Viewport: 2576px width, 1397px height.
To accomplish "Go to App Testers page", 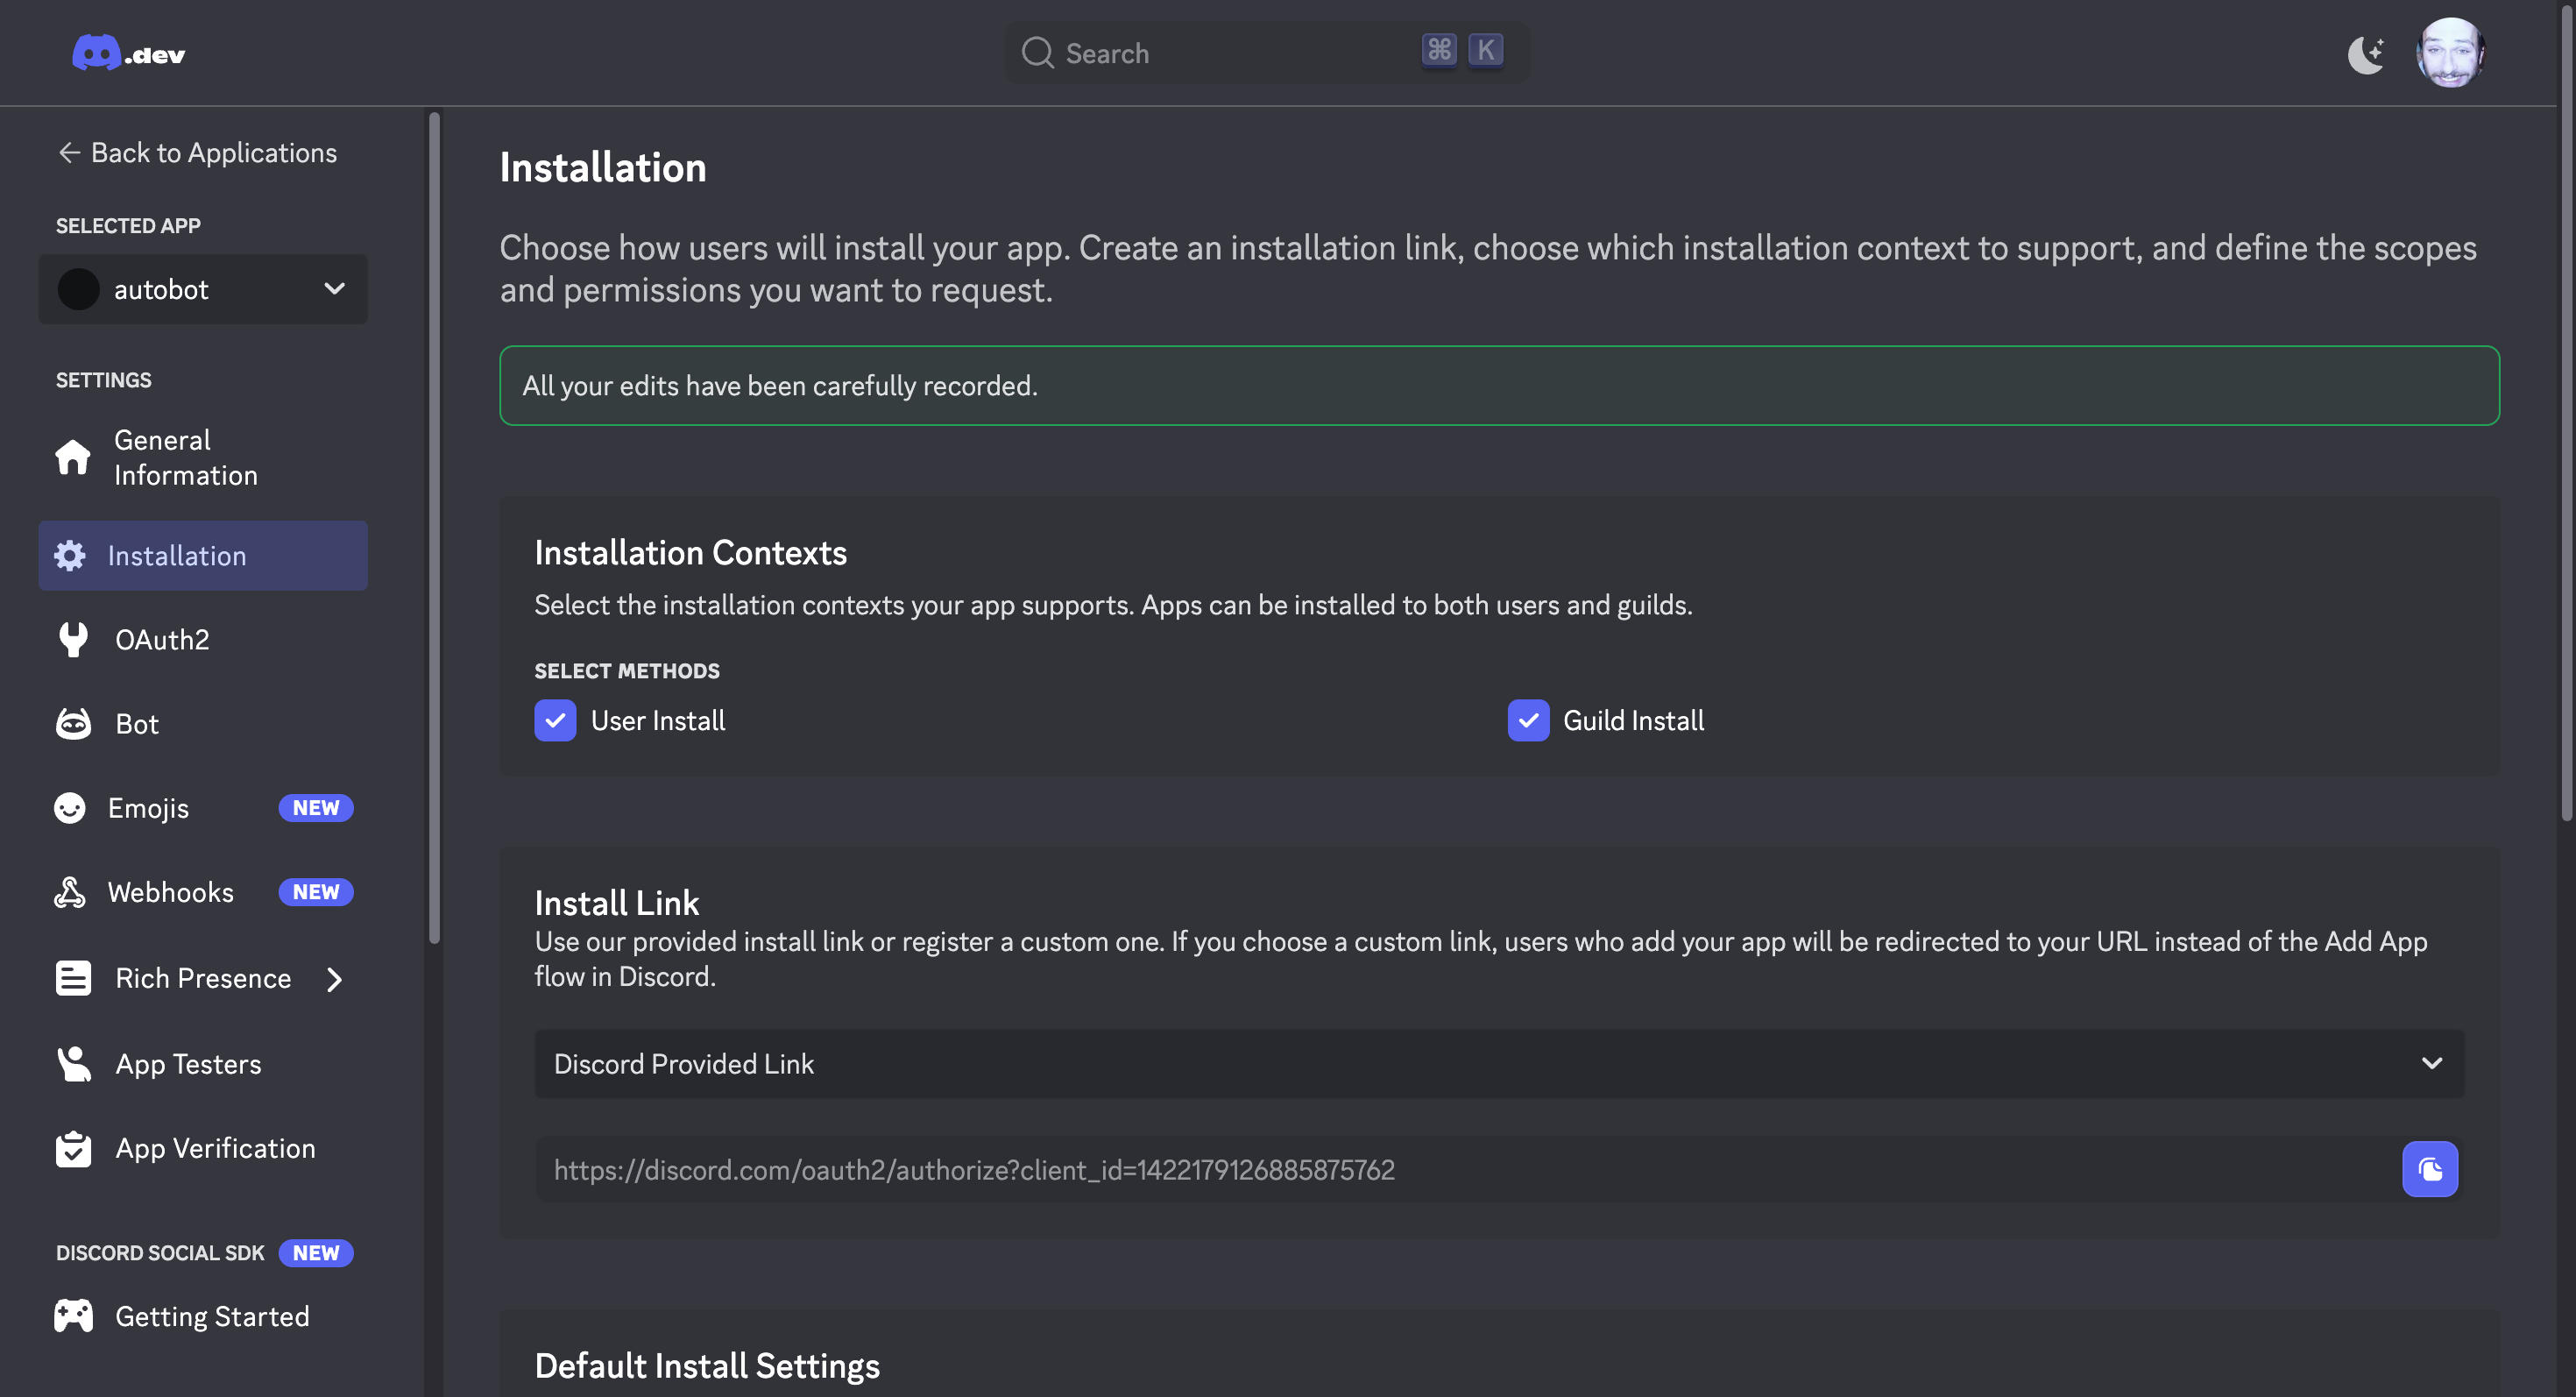I will [203, 1064].
